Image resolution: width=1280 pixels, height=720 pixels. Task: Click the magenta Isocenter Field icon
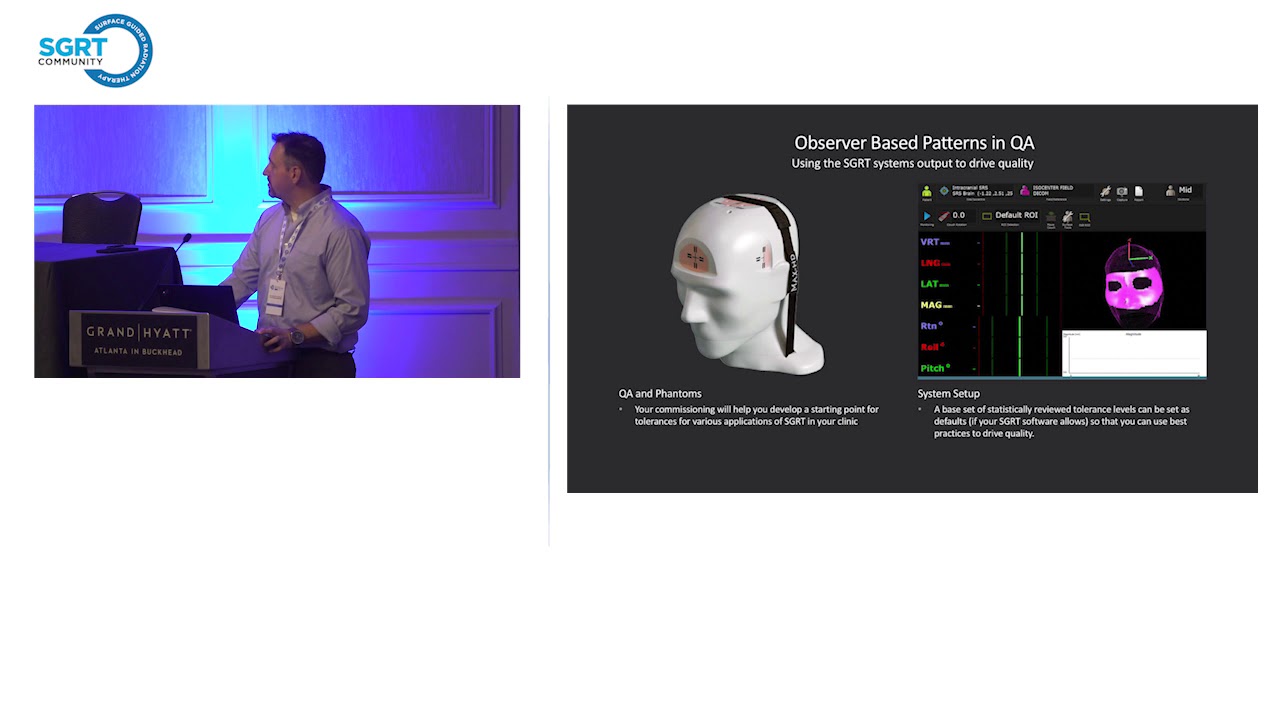pyautogui.click(x=1025, y=191)
